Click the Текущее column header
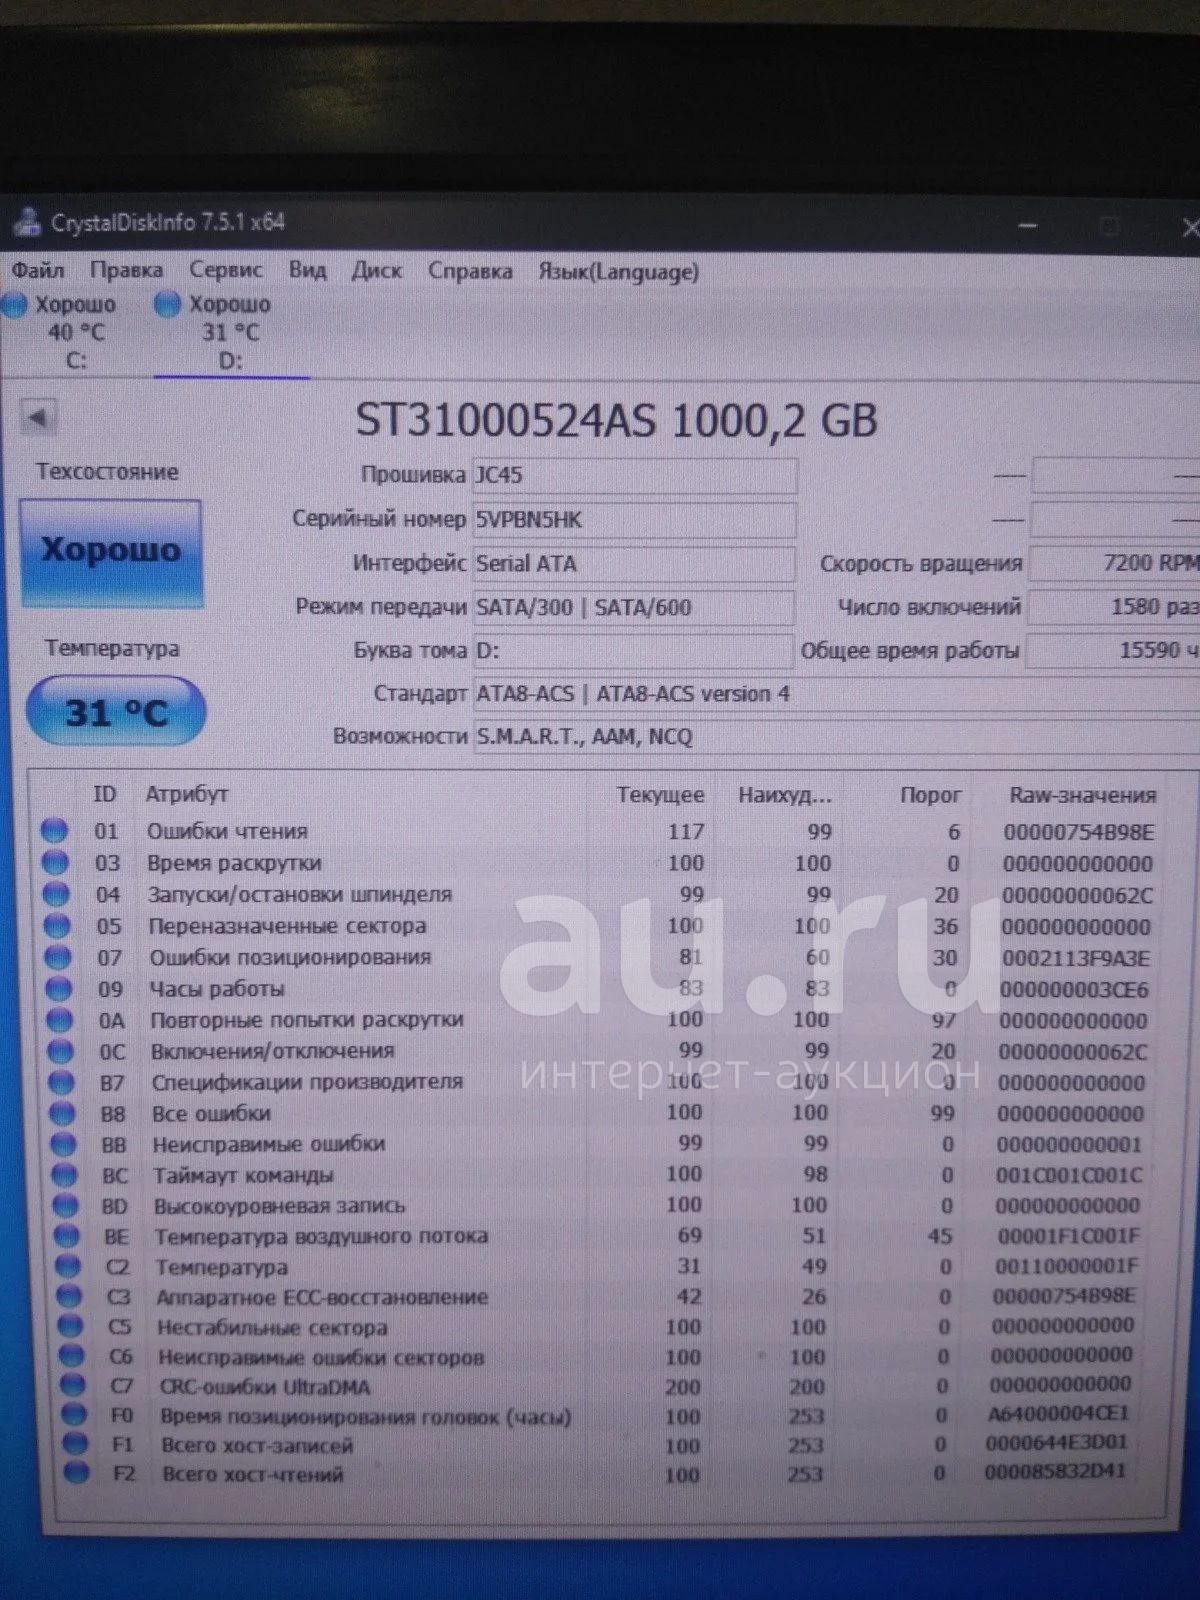The height and width of the screenshot is (1600, 1200). [x=660, y=795]
